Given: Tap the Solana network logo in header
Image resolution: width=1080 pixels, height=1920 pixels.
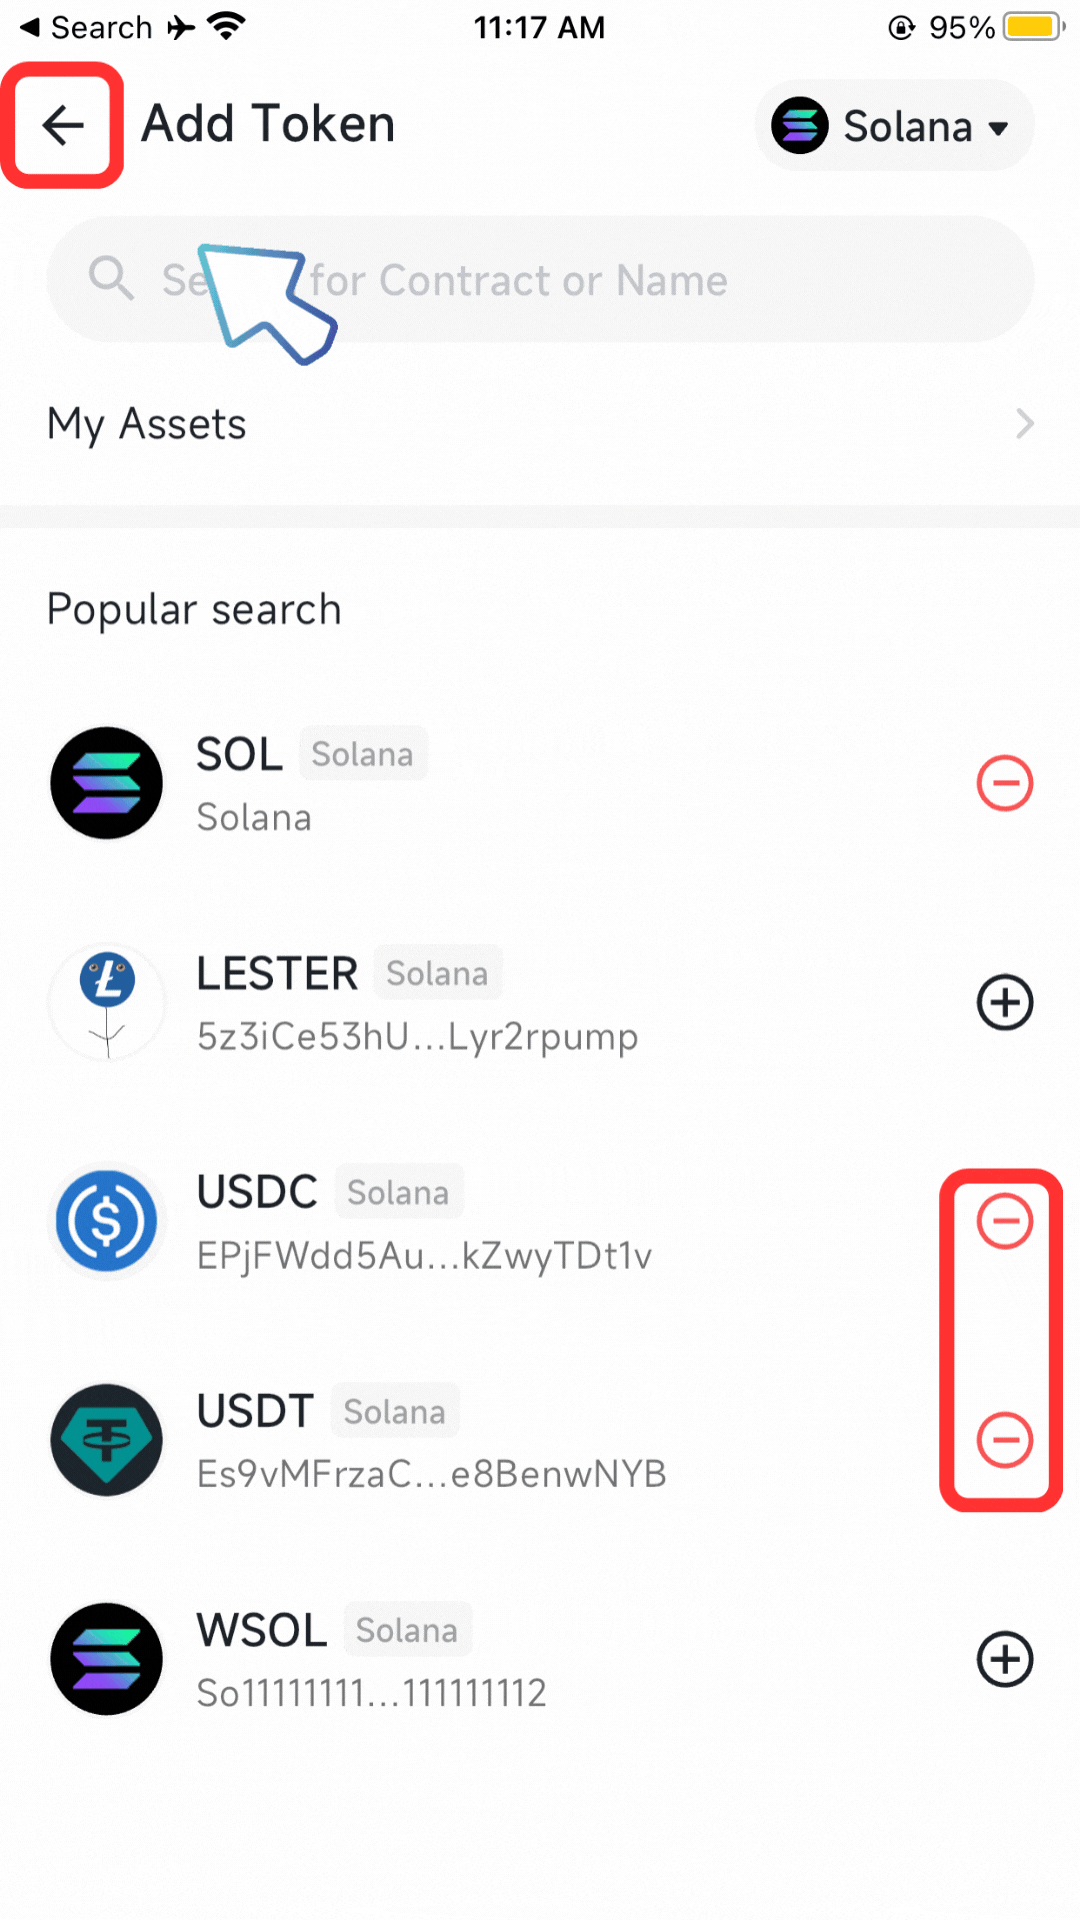Looking at the screenshot, I should [x=799, y=126].
